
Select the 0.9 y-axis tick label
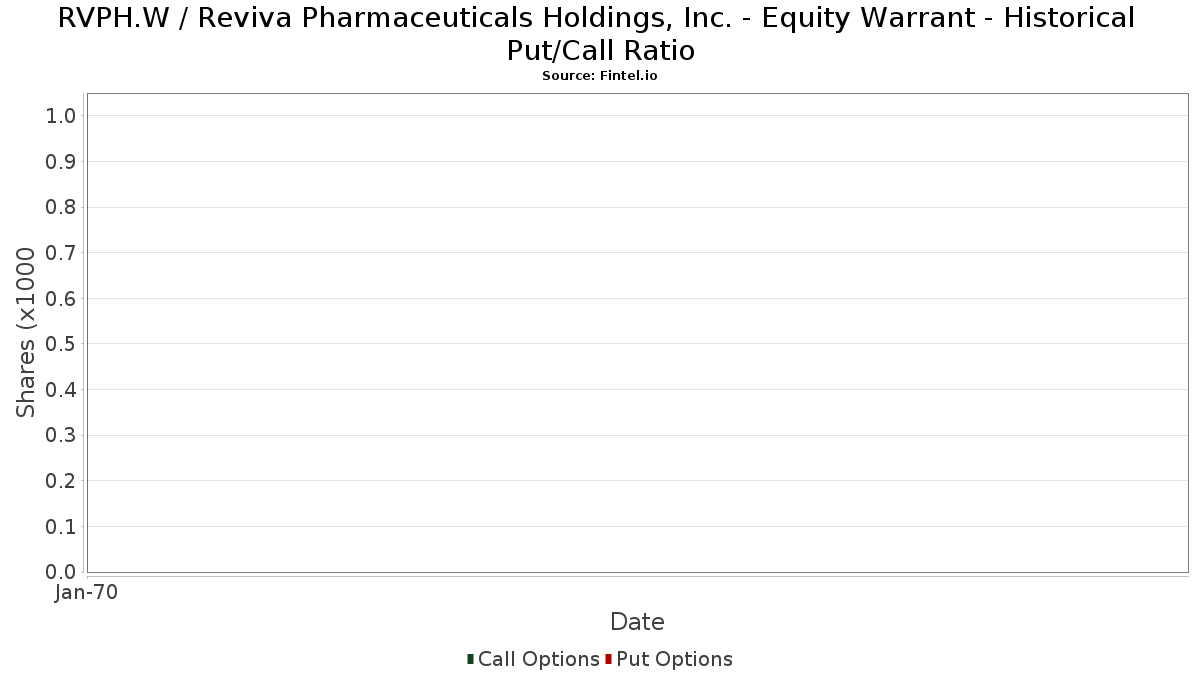[61, 162]
